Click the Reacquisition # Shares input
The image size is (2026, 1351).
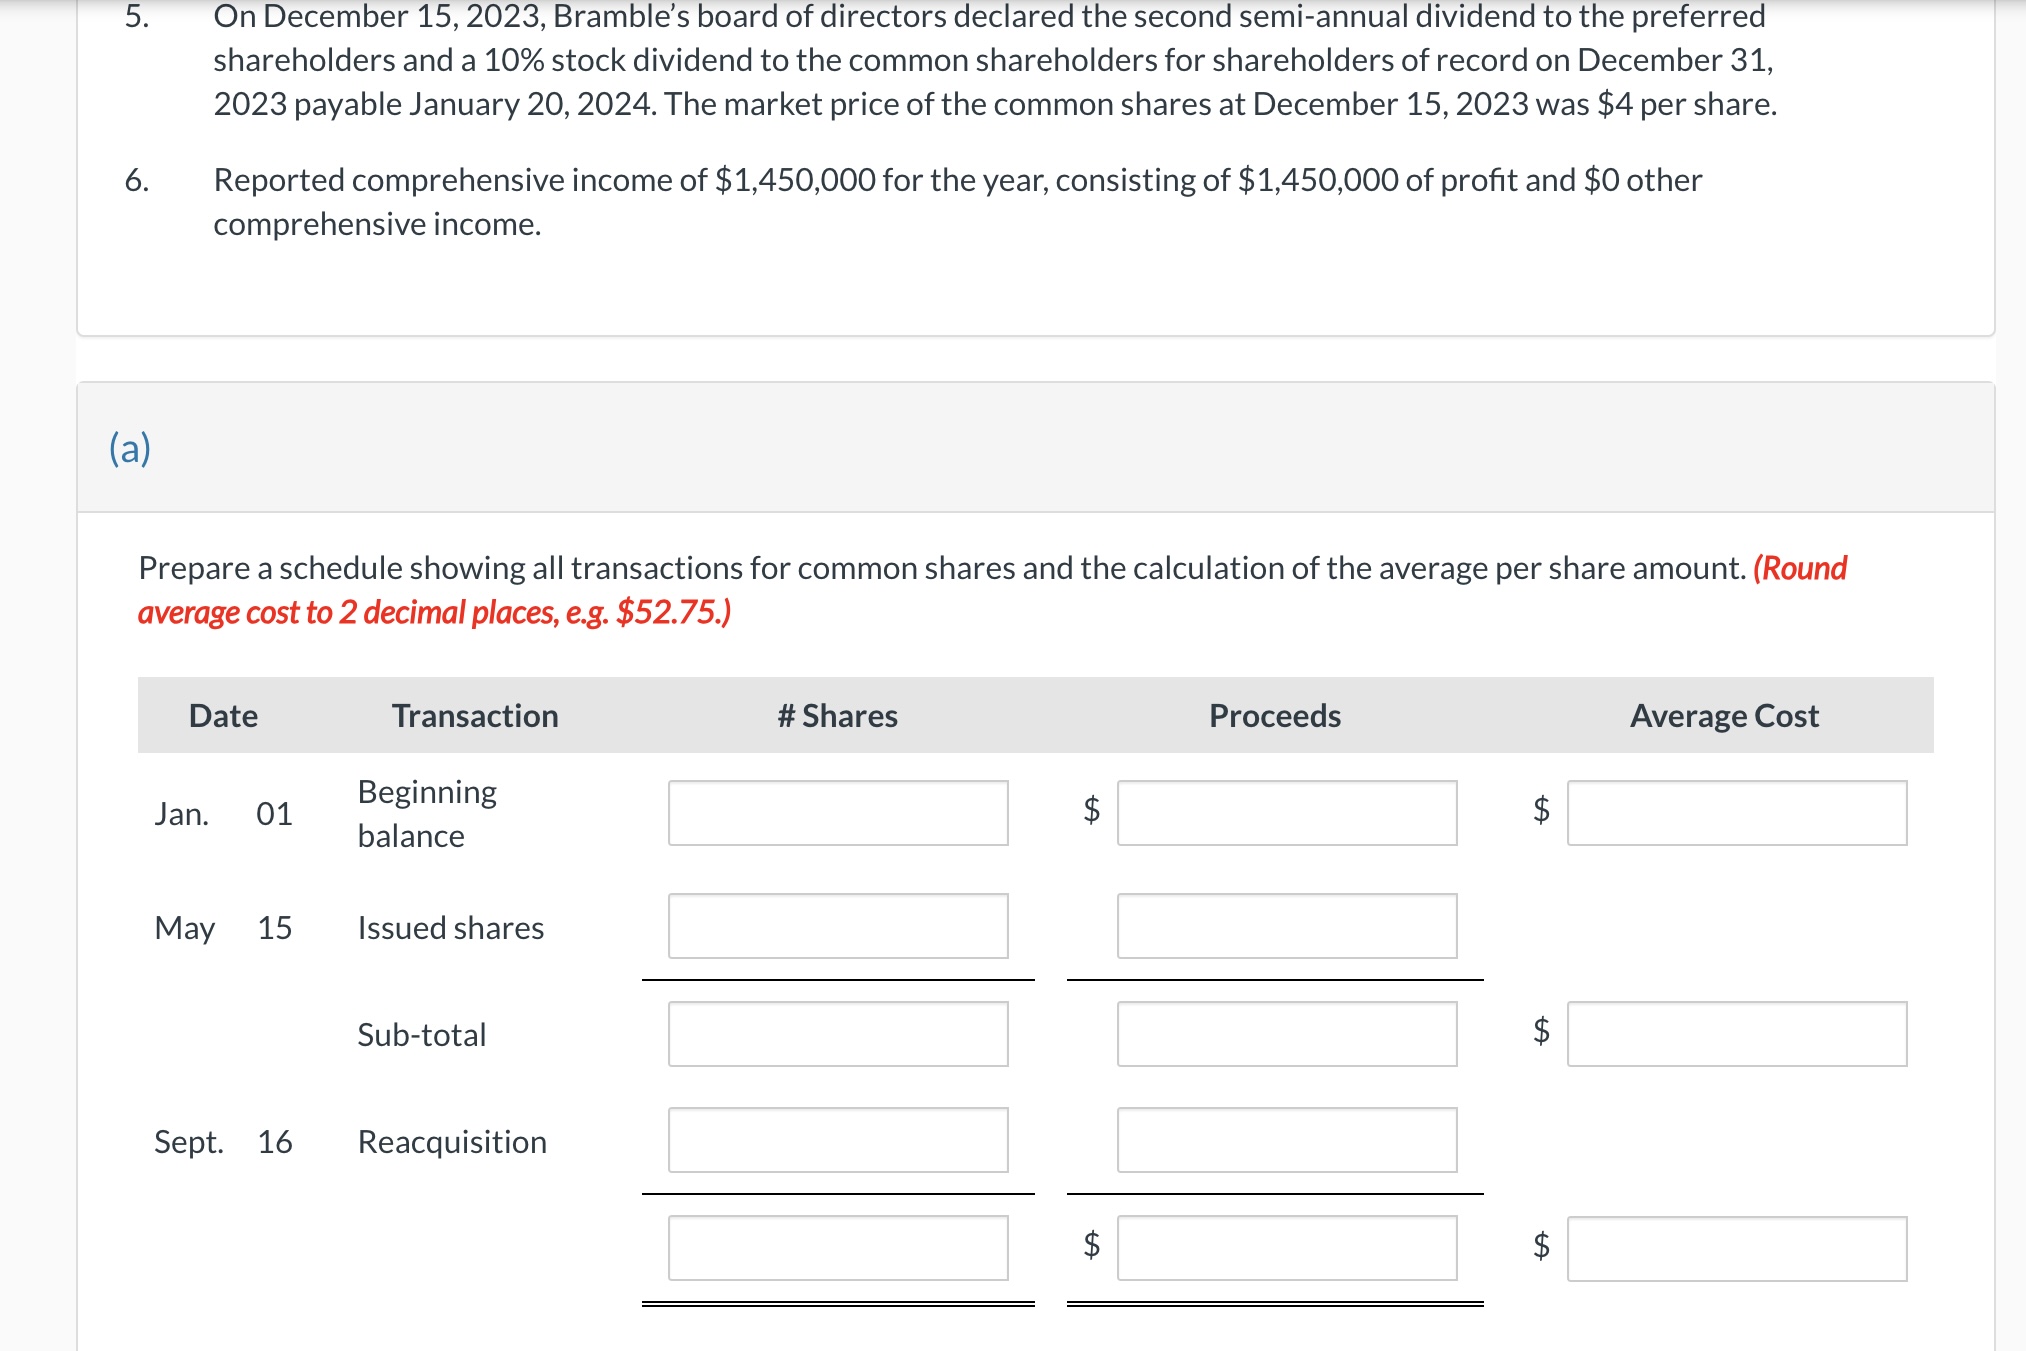click(838, 1140)
